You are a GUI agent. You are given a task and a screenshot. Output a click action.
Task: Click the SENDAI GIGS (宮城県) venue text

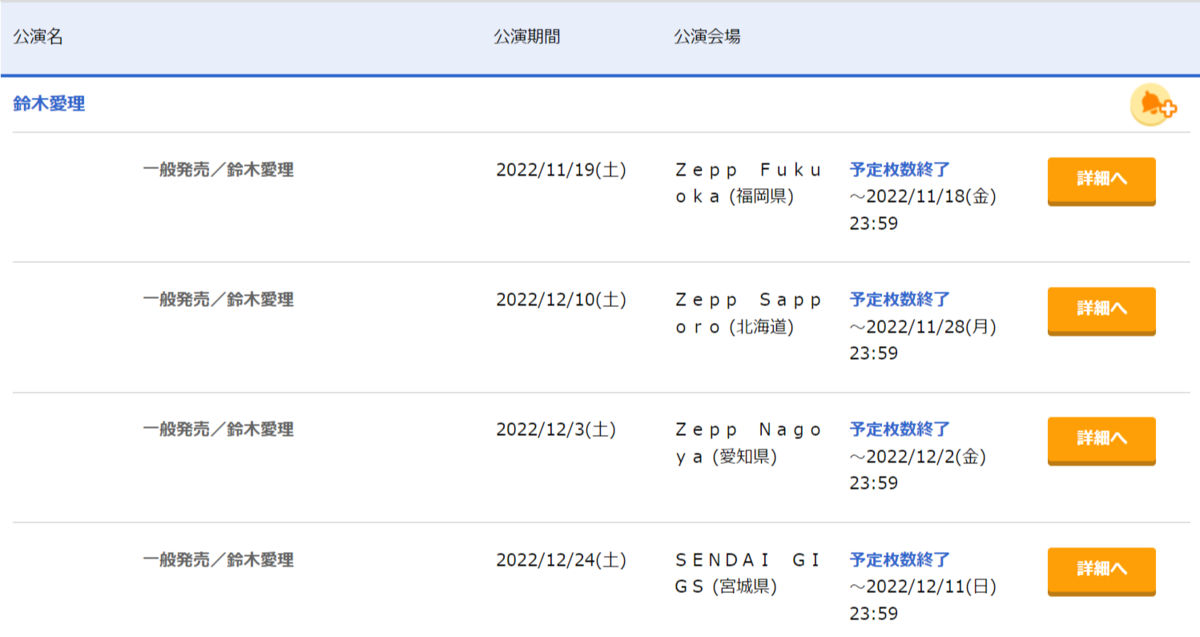[748, 573]
